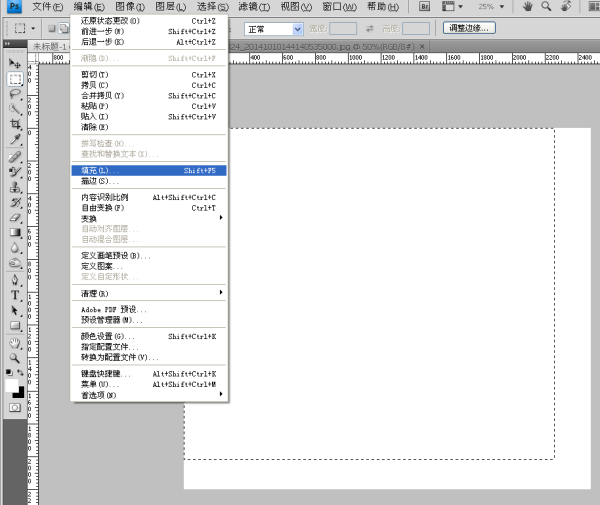Image resolution: width=600 pixels, height=505 pixels.
Task: Open the 正常 style dropdown
Action: 274,29
